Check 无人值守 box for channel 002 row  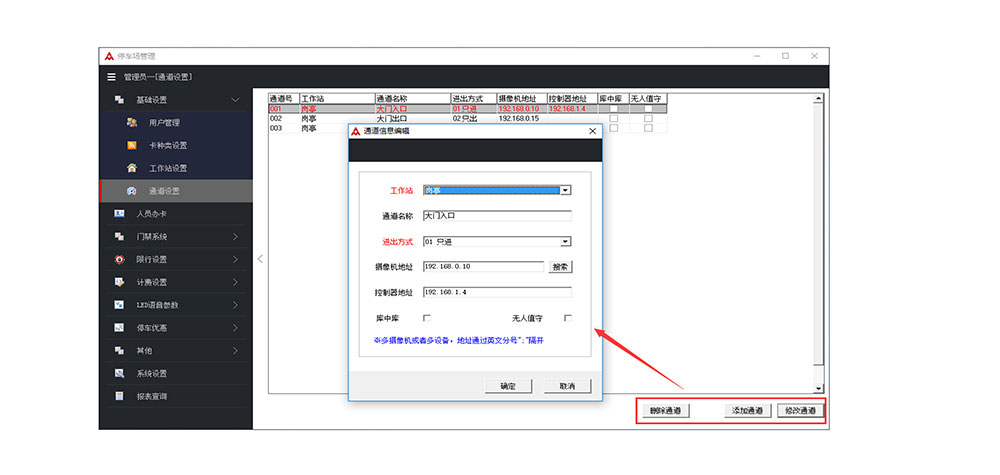click(648, 118)
